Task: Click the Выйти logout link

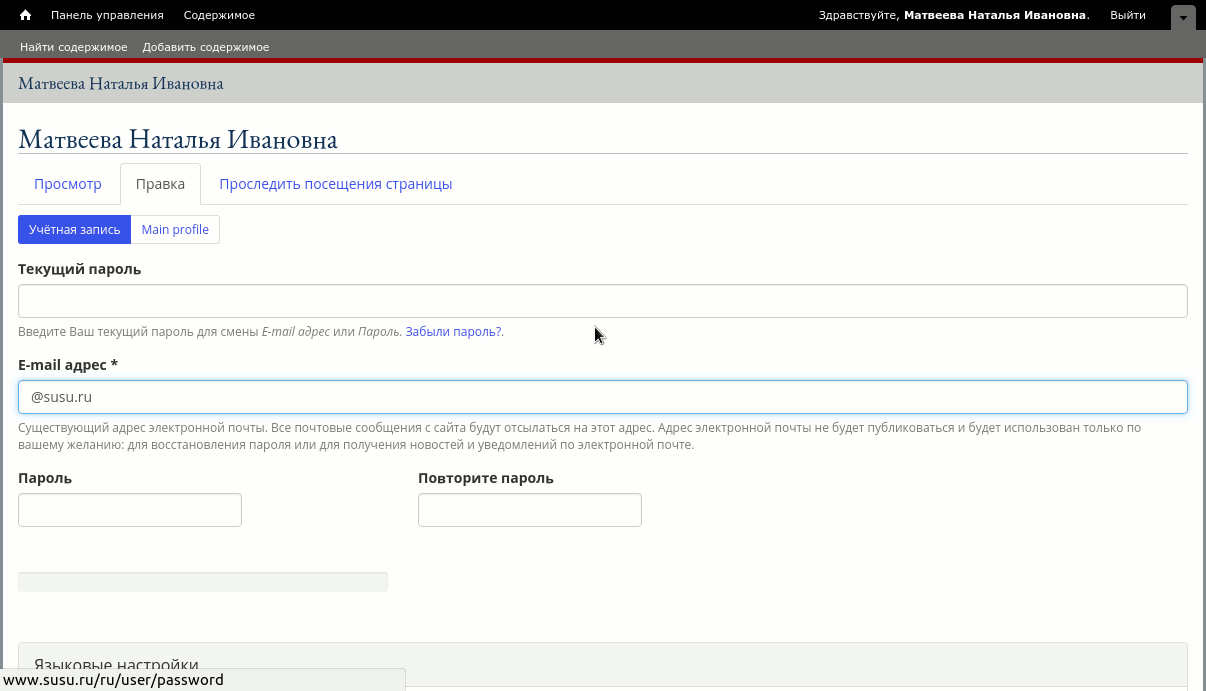Action: (x=1127, y=15)
